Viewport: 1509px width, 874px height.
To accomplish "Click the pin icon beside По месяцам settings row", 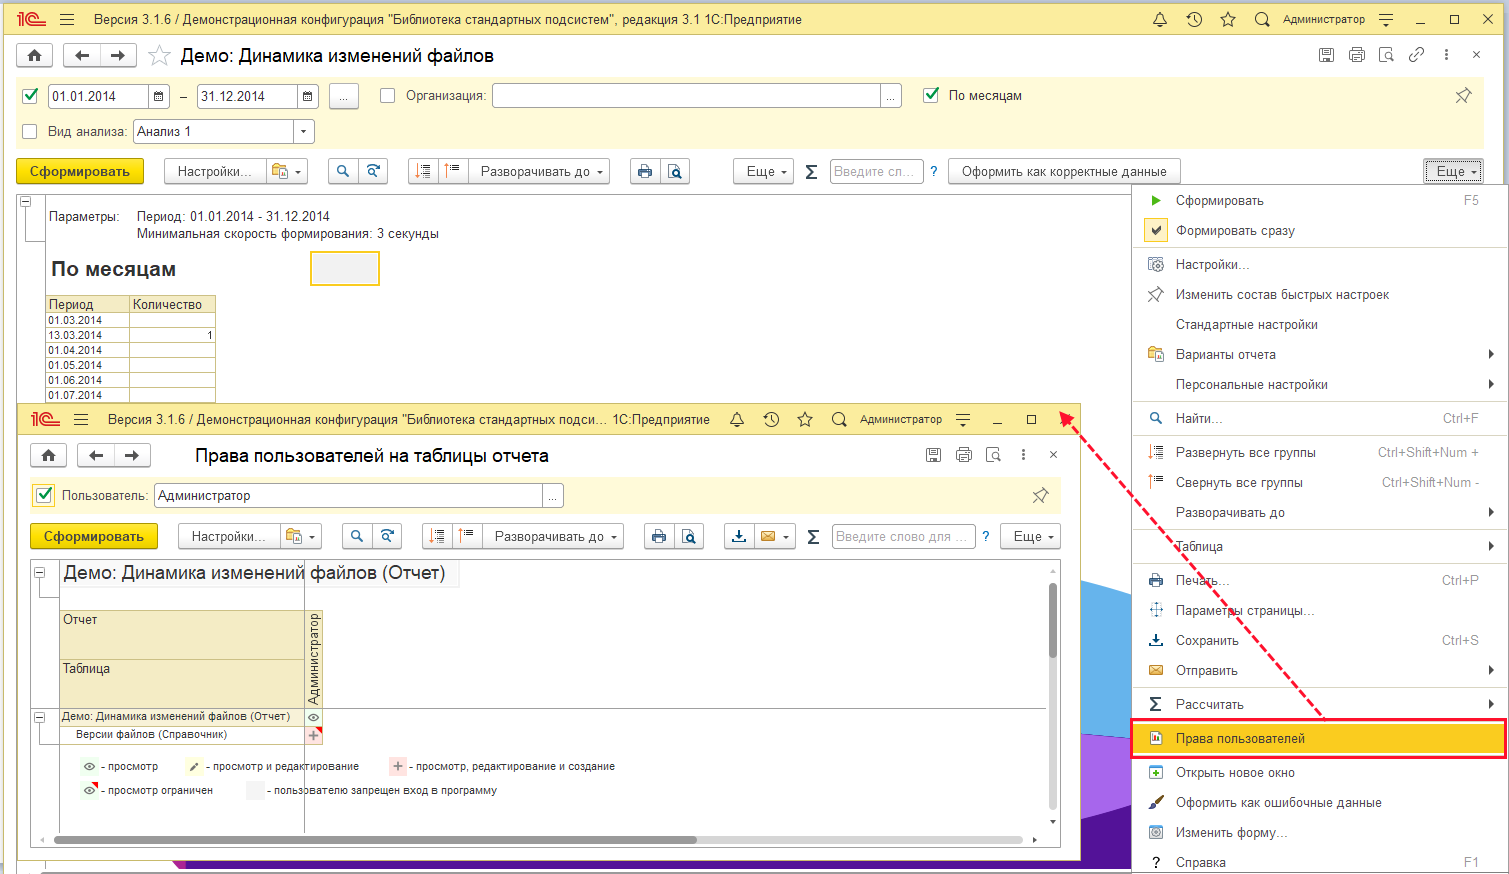I will click(1463, 96).
